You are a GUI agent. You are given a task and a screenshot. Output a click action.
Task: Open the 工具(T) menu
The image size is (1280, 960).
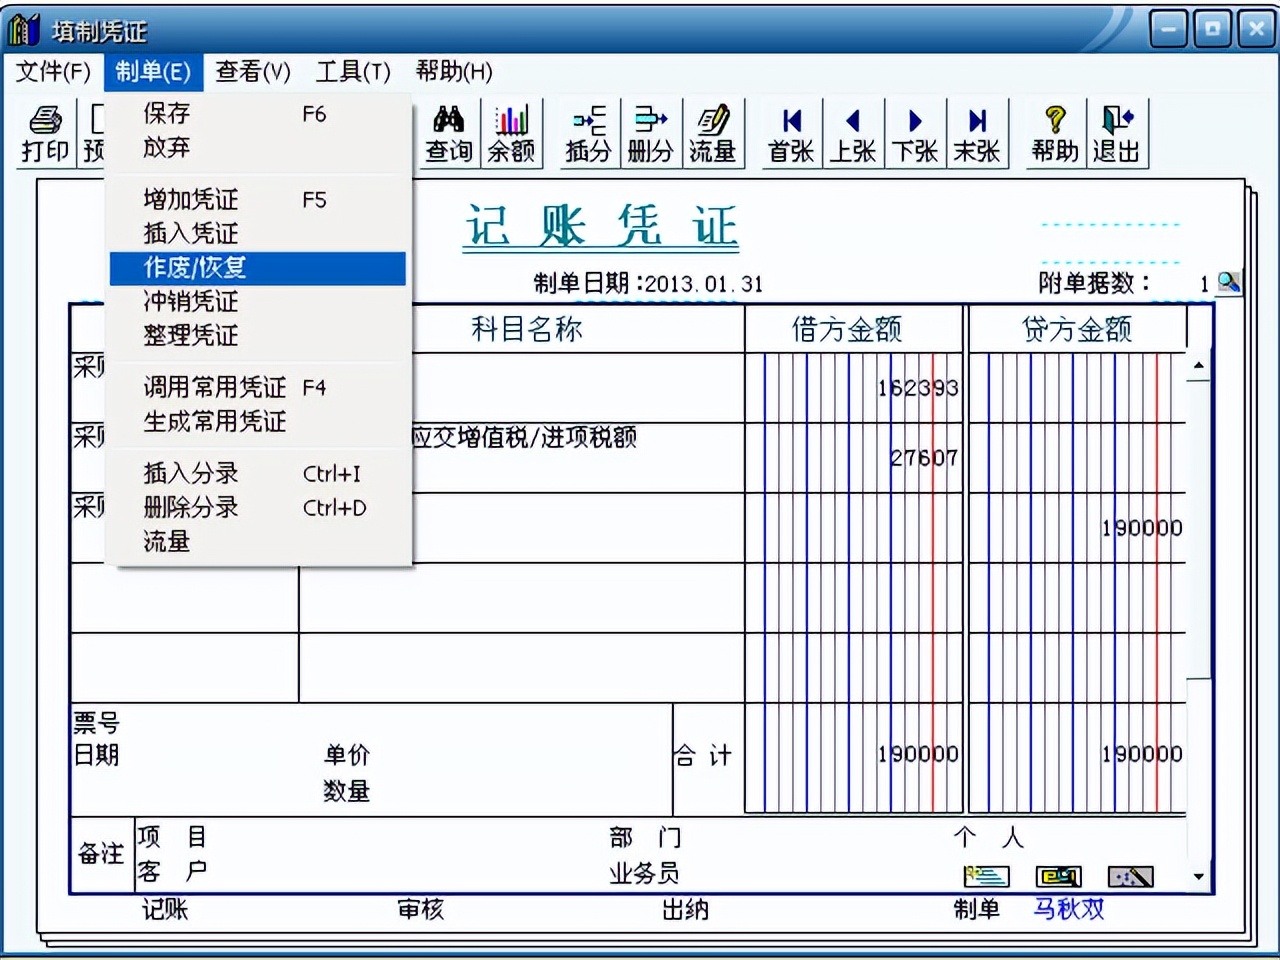352,72
